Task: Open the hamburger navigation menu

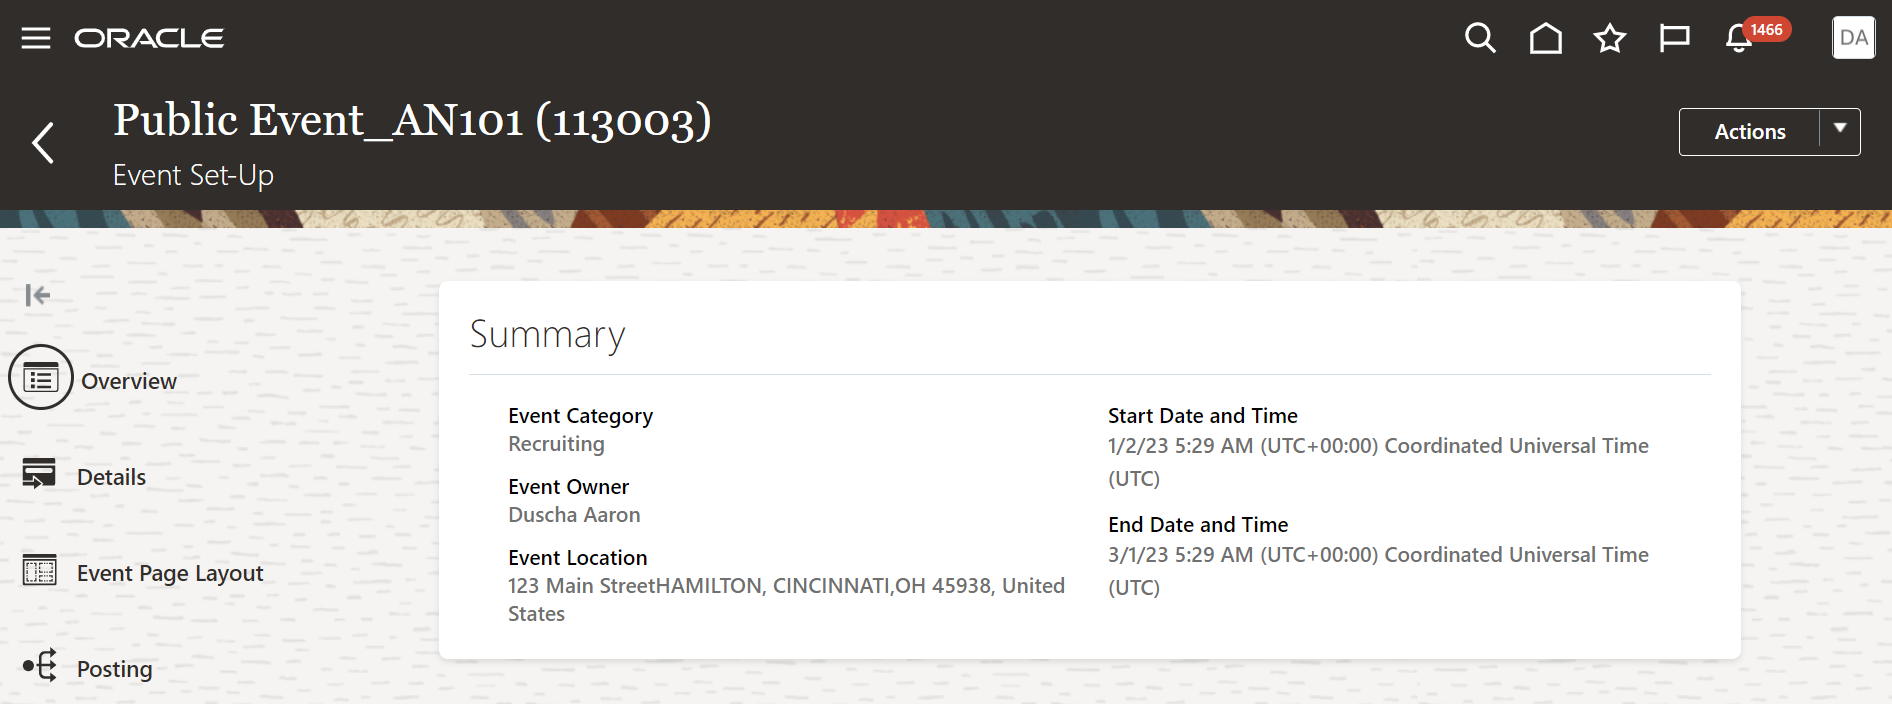Action: [x=36, y=38]
